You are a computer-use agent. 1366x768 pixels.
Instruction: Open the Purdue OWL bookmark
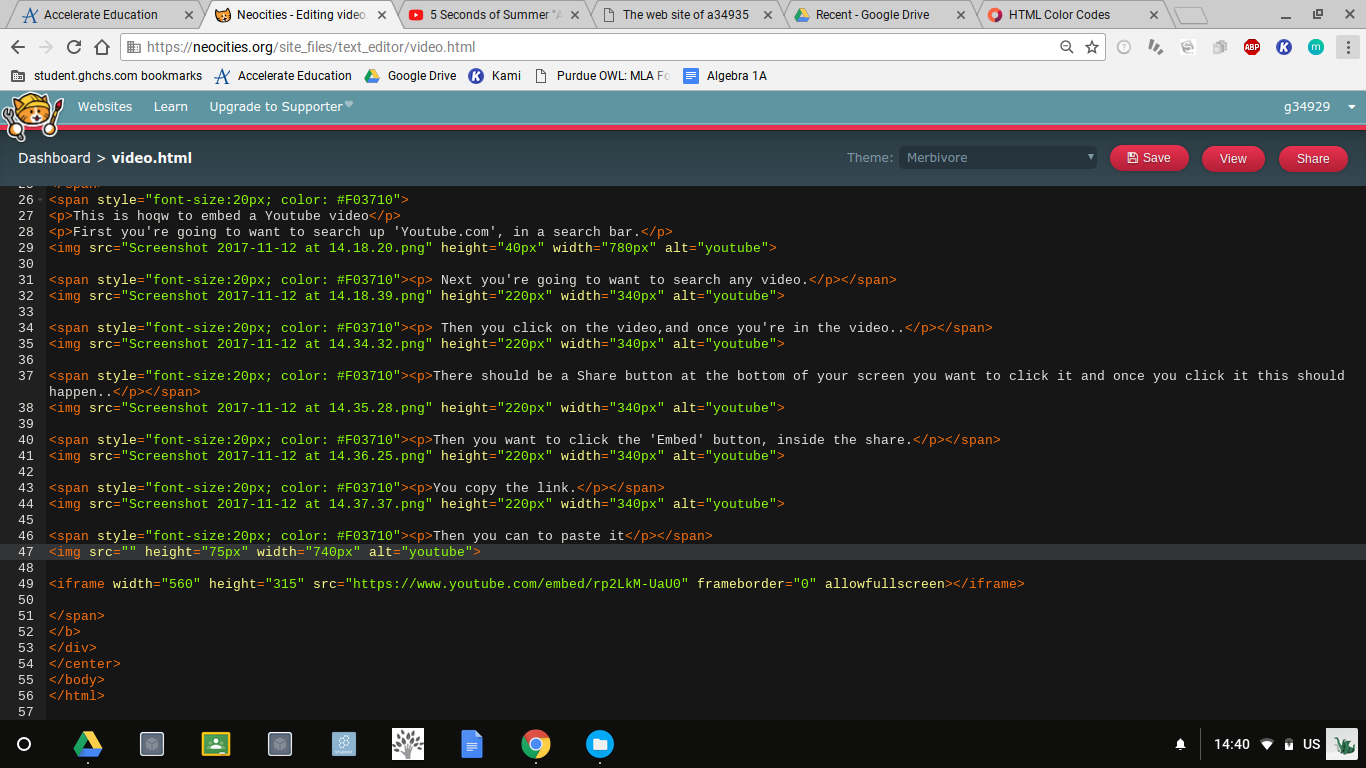602,76
